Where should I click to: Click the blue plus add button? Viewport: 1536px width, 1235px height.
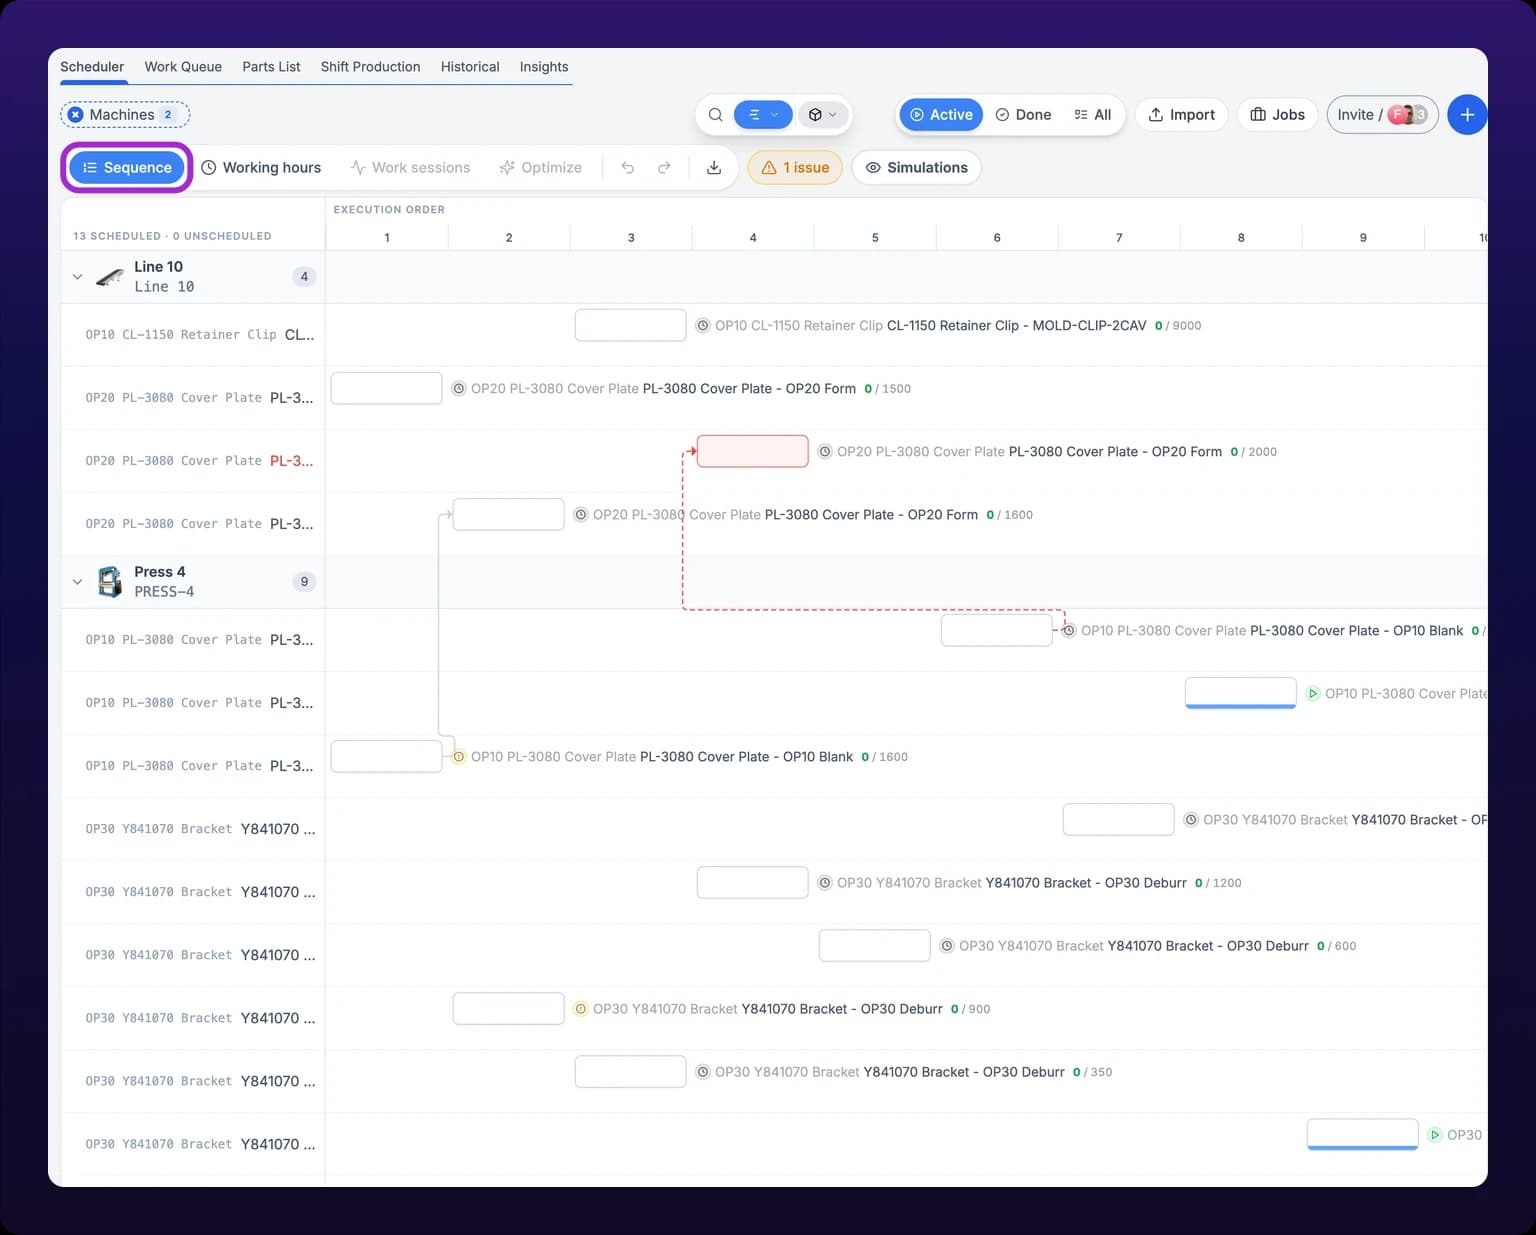[x=1466, y=115]
